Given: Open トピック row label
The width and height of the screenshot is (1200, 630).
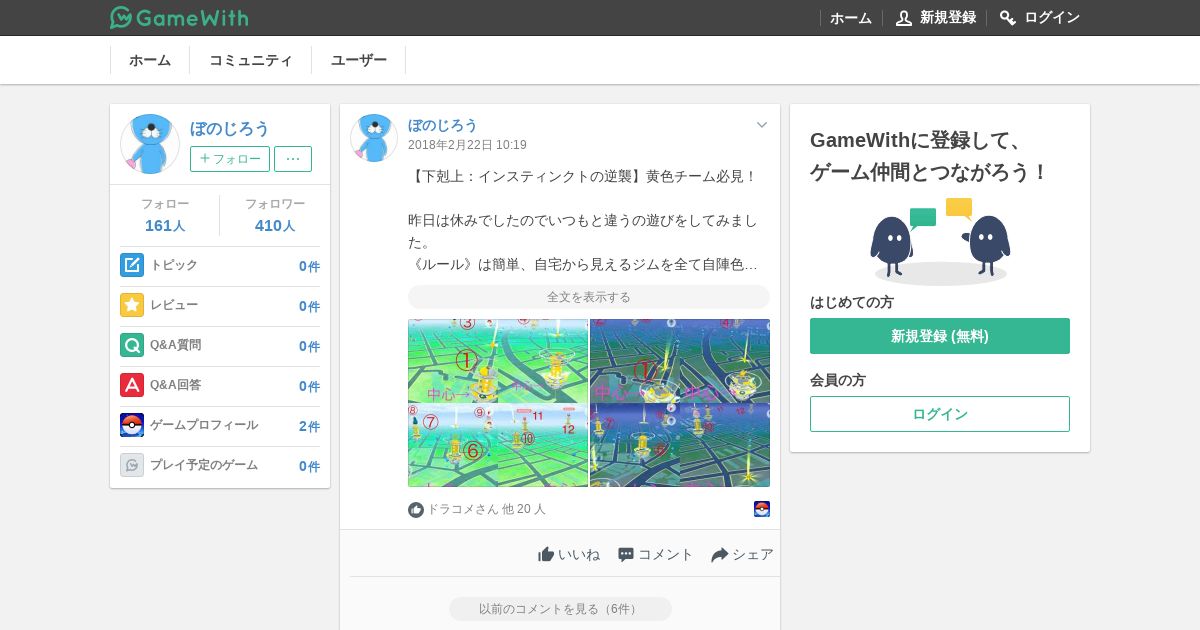Looking at the screenshot, I should (174, 265).
